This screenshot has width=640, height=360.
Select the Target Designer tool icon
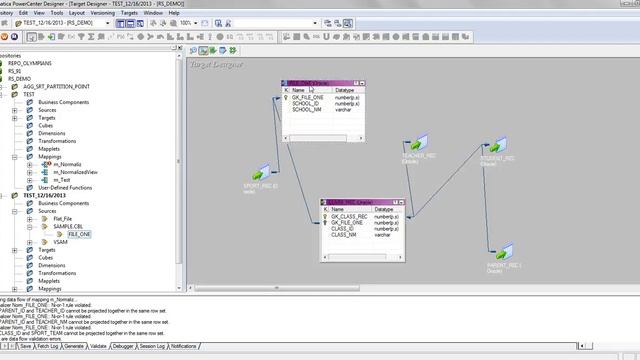coord(203,51)
